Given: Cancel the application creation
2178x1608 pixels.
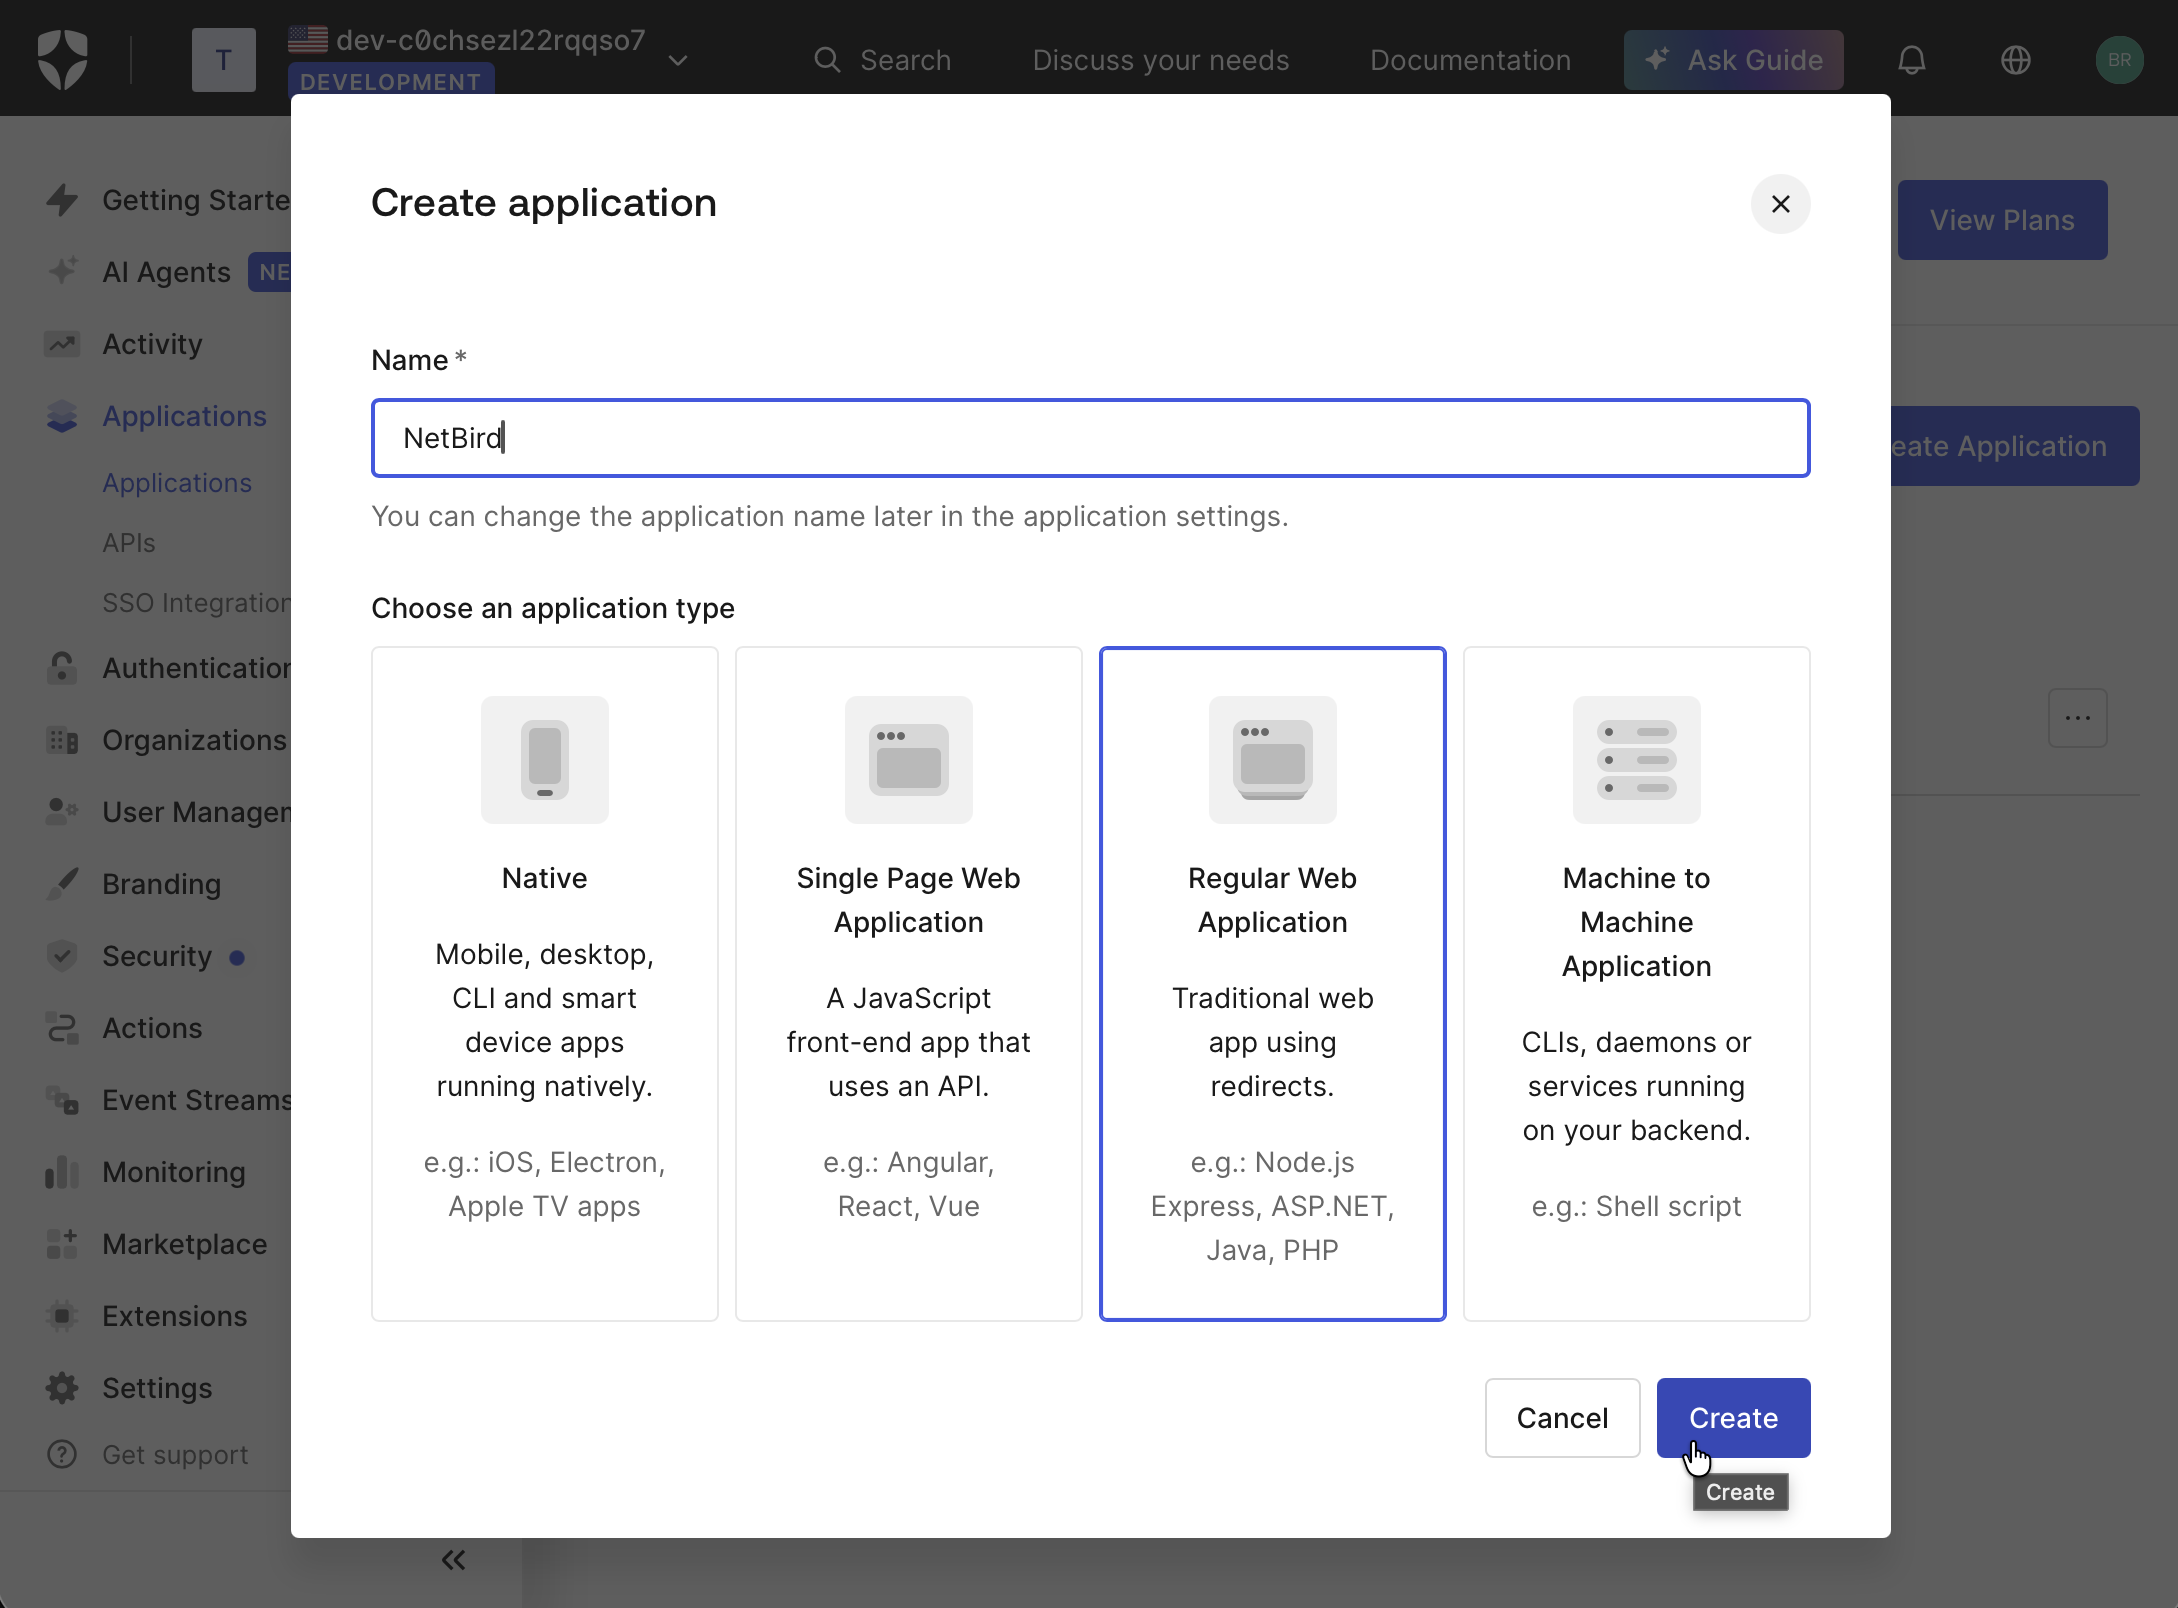Looking at the screenshot, I should coord(1562,1417).
